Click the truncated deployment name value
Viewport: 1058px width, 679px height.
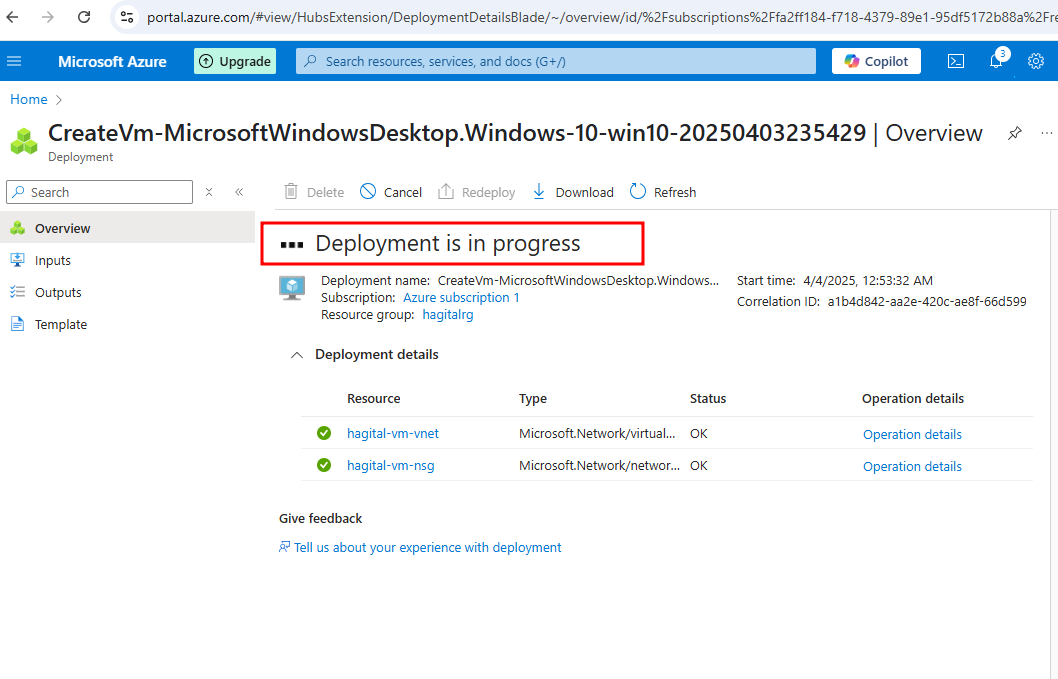(578, 281)
